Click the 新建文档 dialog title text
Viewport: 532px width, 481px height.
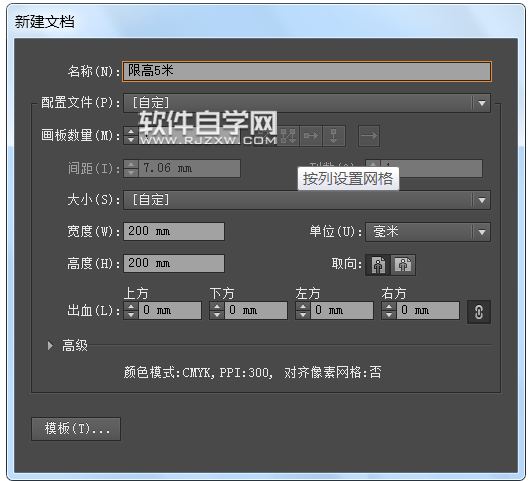pos(44,22)
